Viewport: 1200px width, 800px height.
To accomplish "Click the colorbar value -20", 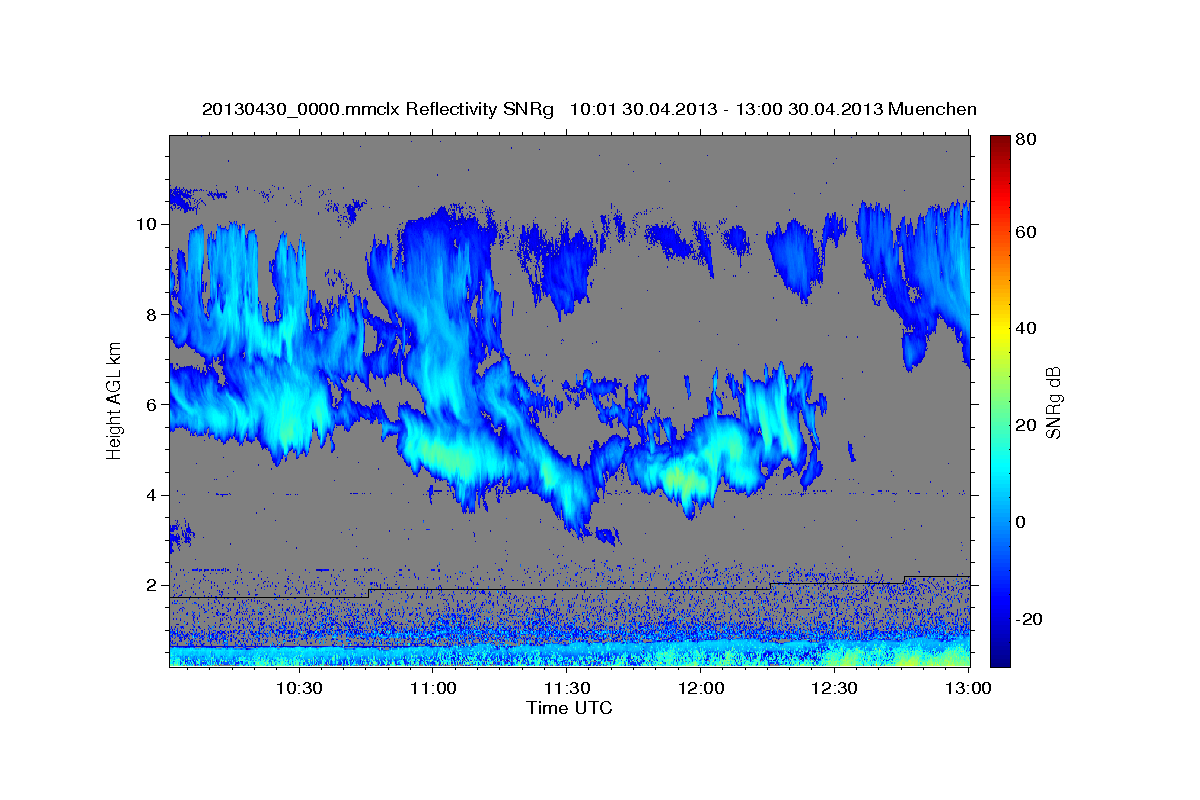I will coord(1029,619).
